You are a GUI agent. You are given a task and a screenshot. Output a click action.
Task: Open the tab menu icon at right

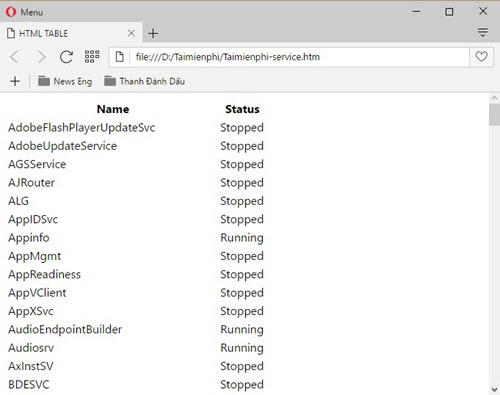click(x=482, y=32)
